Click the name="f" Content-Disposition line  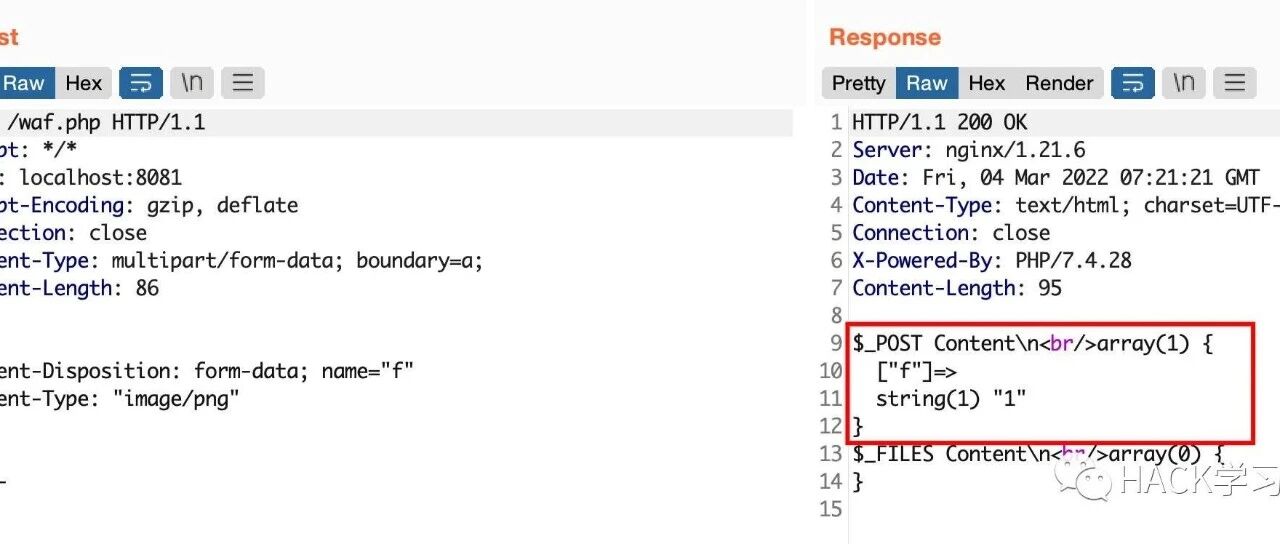click(x=207, y=371)
